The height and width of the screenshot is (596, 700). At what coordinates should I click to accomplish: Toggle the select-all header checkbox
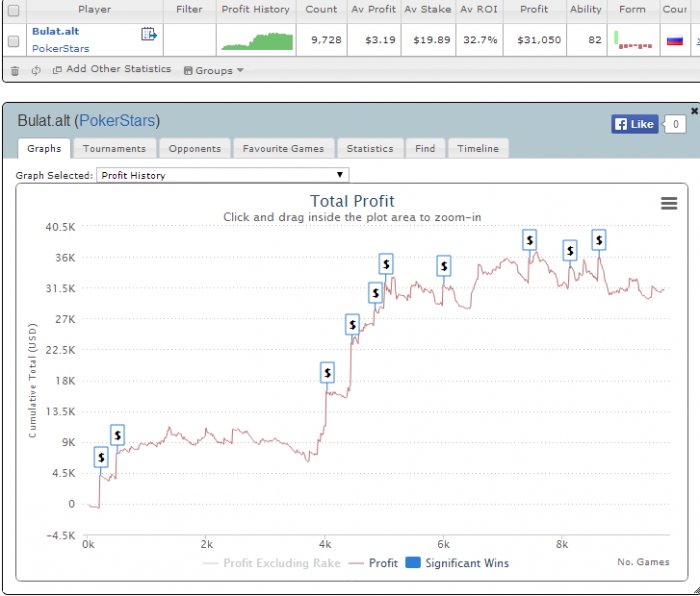[14, 10]
